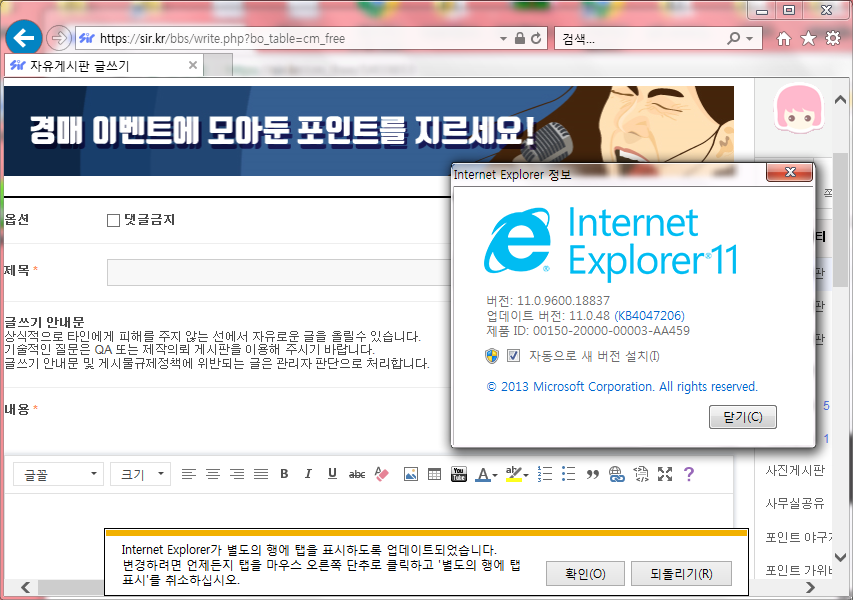
Task: Open Favorites with the star icon
Action: (x=808, y=38)
